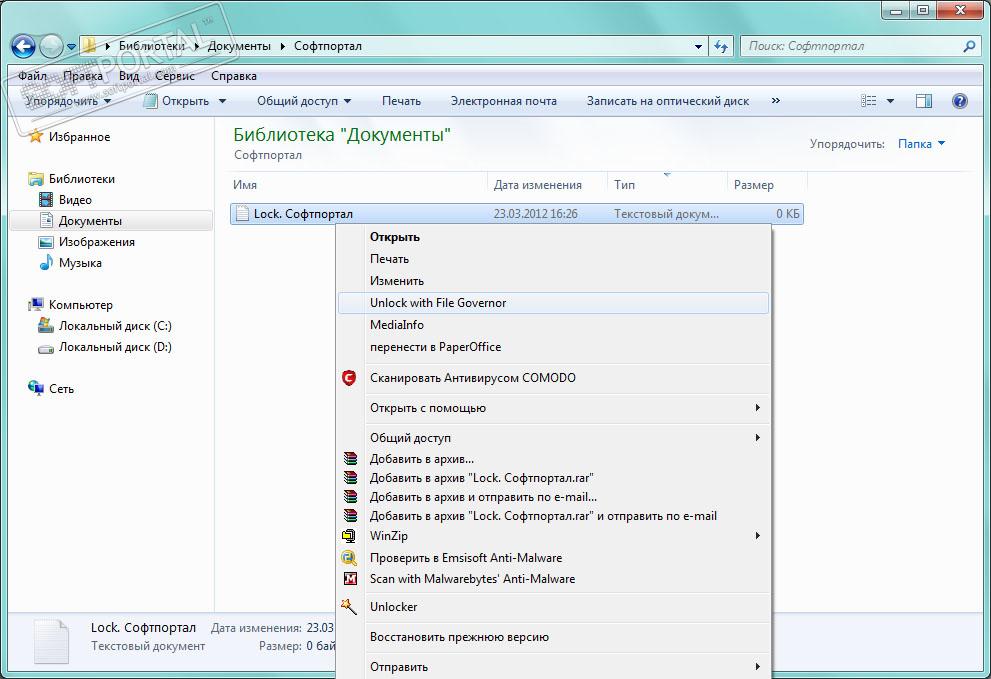
Task: Toggle the preview pane icon
Action: [924, 101]
